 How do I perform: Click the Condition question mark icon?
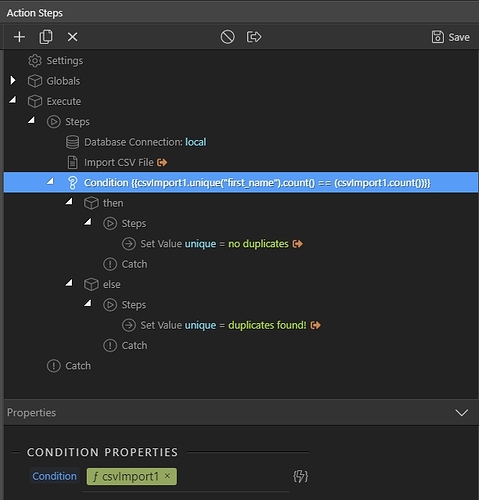(x=72, y=183)
